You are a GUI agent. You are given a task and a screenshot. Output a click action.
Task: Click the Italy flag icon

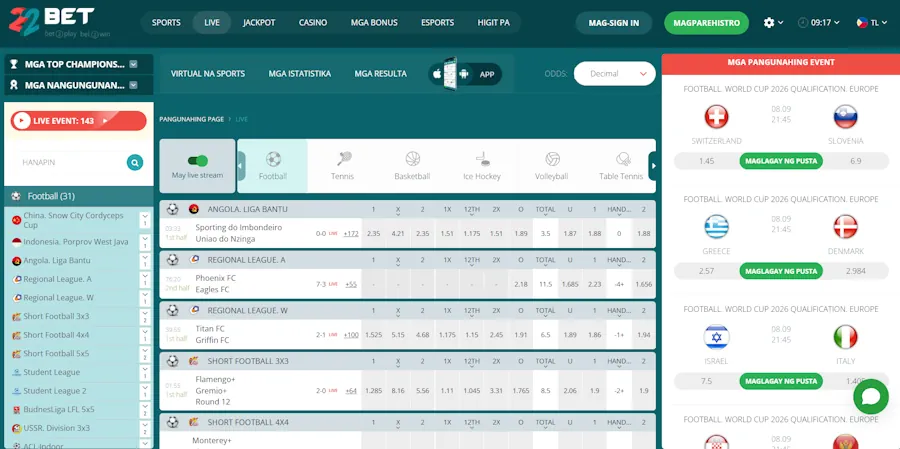pyautogui.click(x=845, y=337)
